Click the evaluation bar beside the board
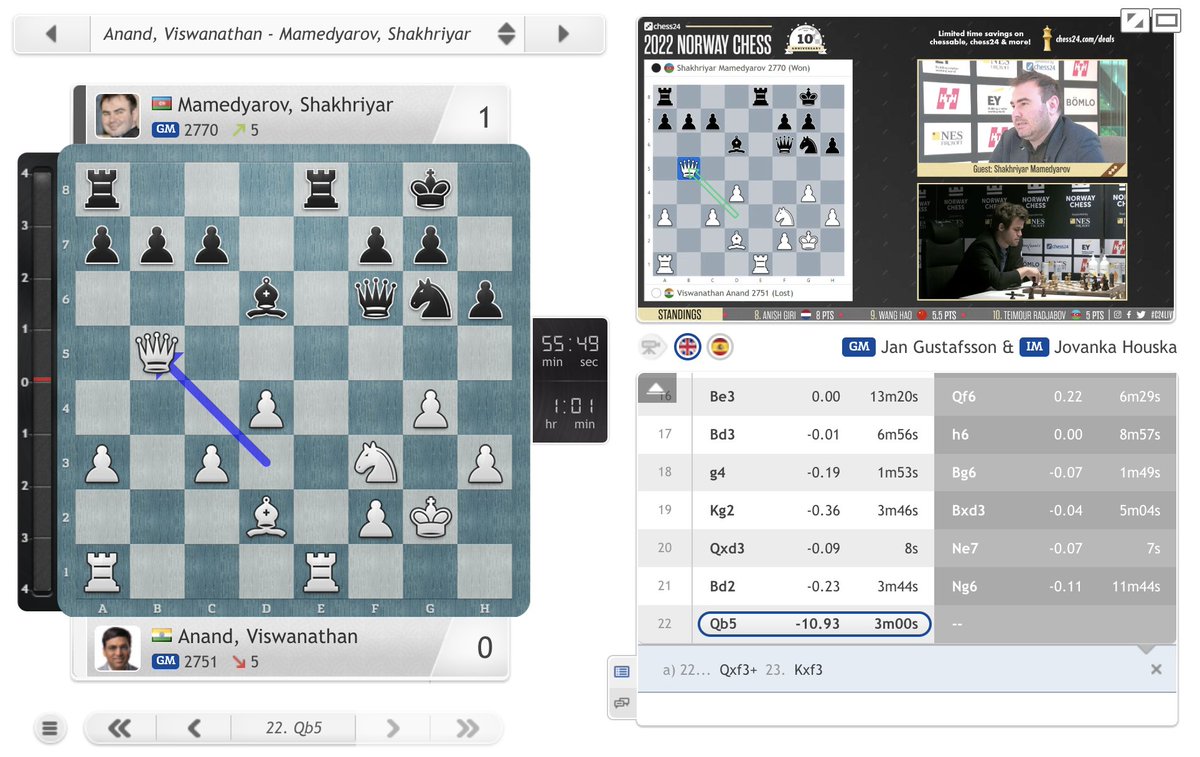The width and height of the screenshot is (1200, 757). [41, 380]
